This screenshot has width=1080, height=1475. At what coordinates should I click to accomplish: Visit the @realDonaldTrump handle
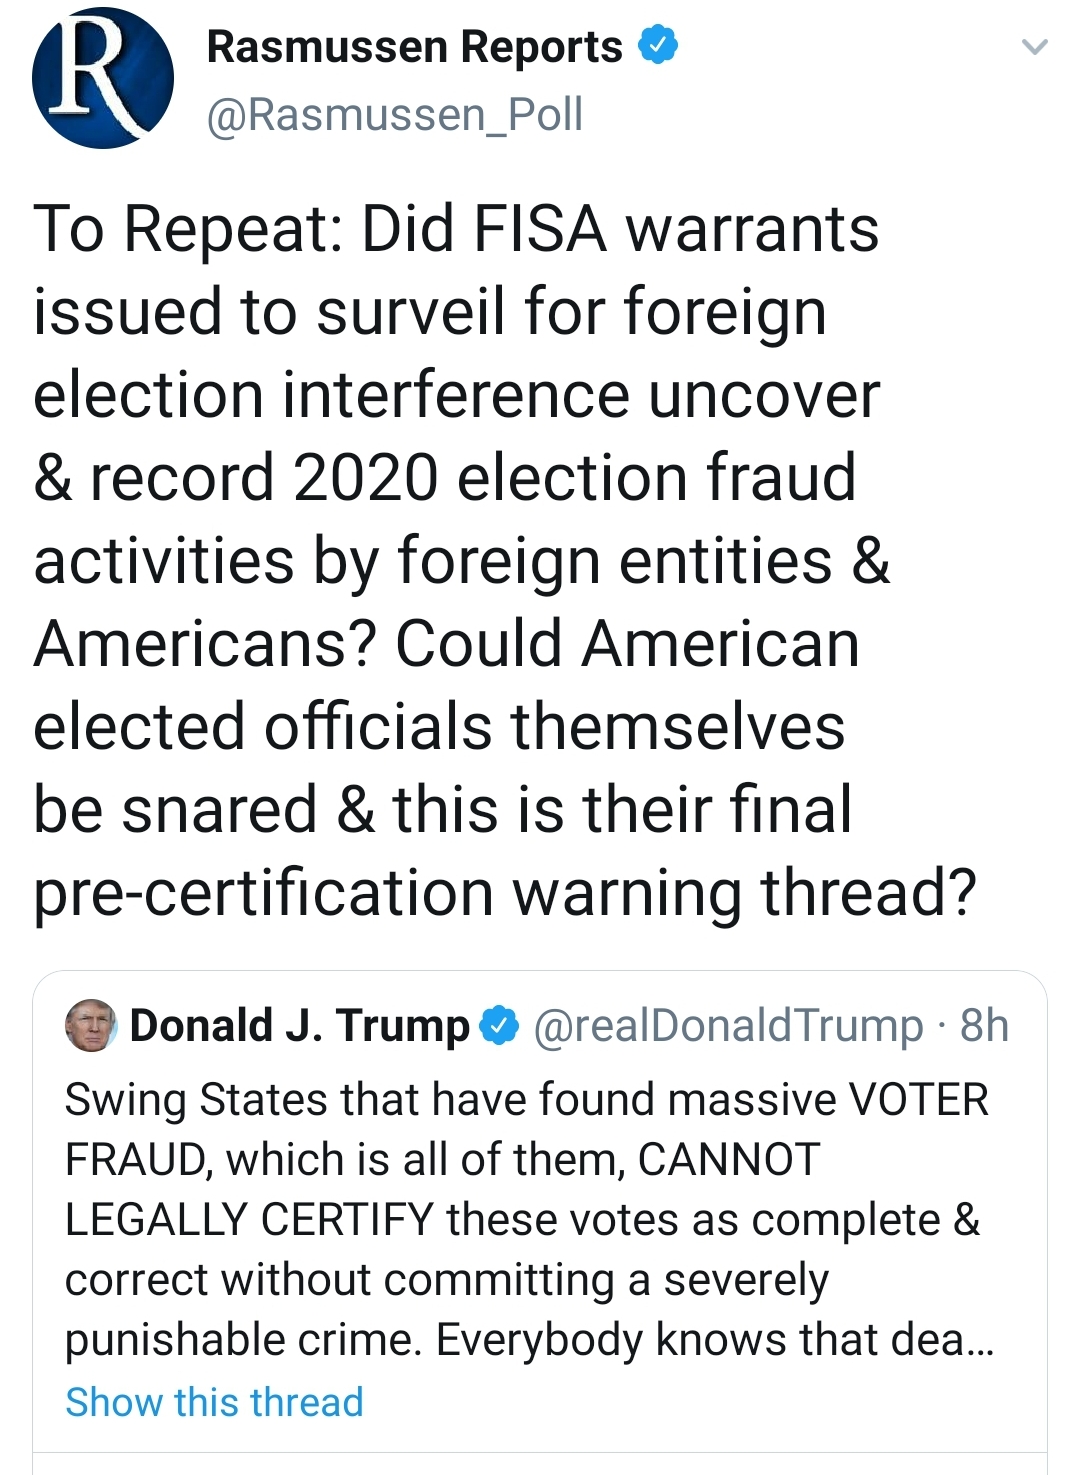click(x=728, y=1025)
